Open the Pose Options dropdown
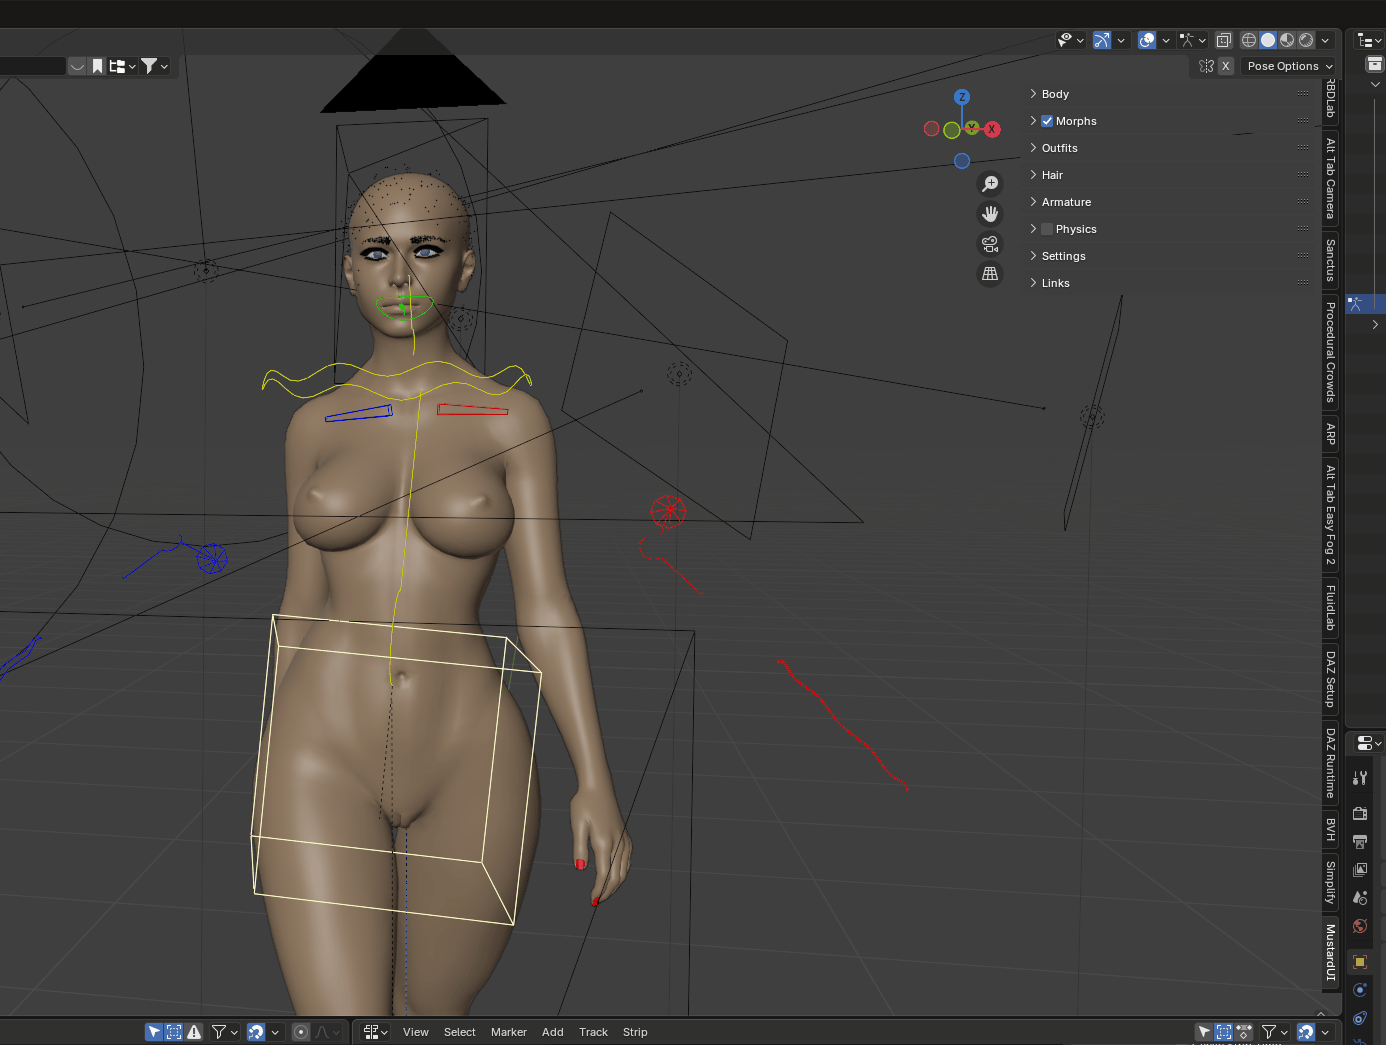Viewport: 1386px width, 1045px height. point(1289,66)
